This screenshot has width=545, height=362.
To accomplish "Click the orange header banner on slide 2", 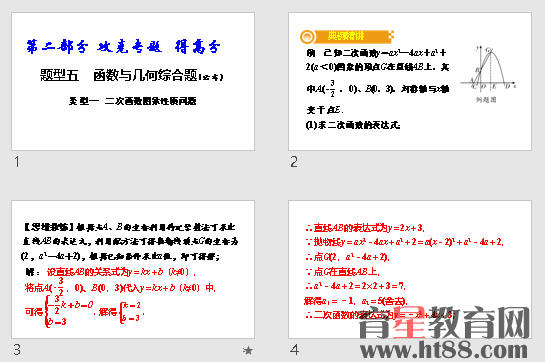I will point(347,36).
